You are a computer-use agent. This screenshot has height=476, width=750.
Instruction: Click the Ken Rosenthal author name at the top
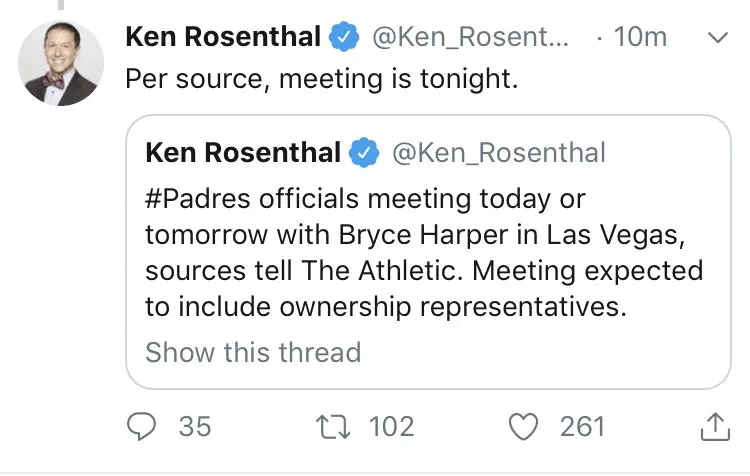click(x=223, y=38)
